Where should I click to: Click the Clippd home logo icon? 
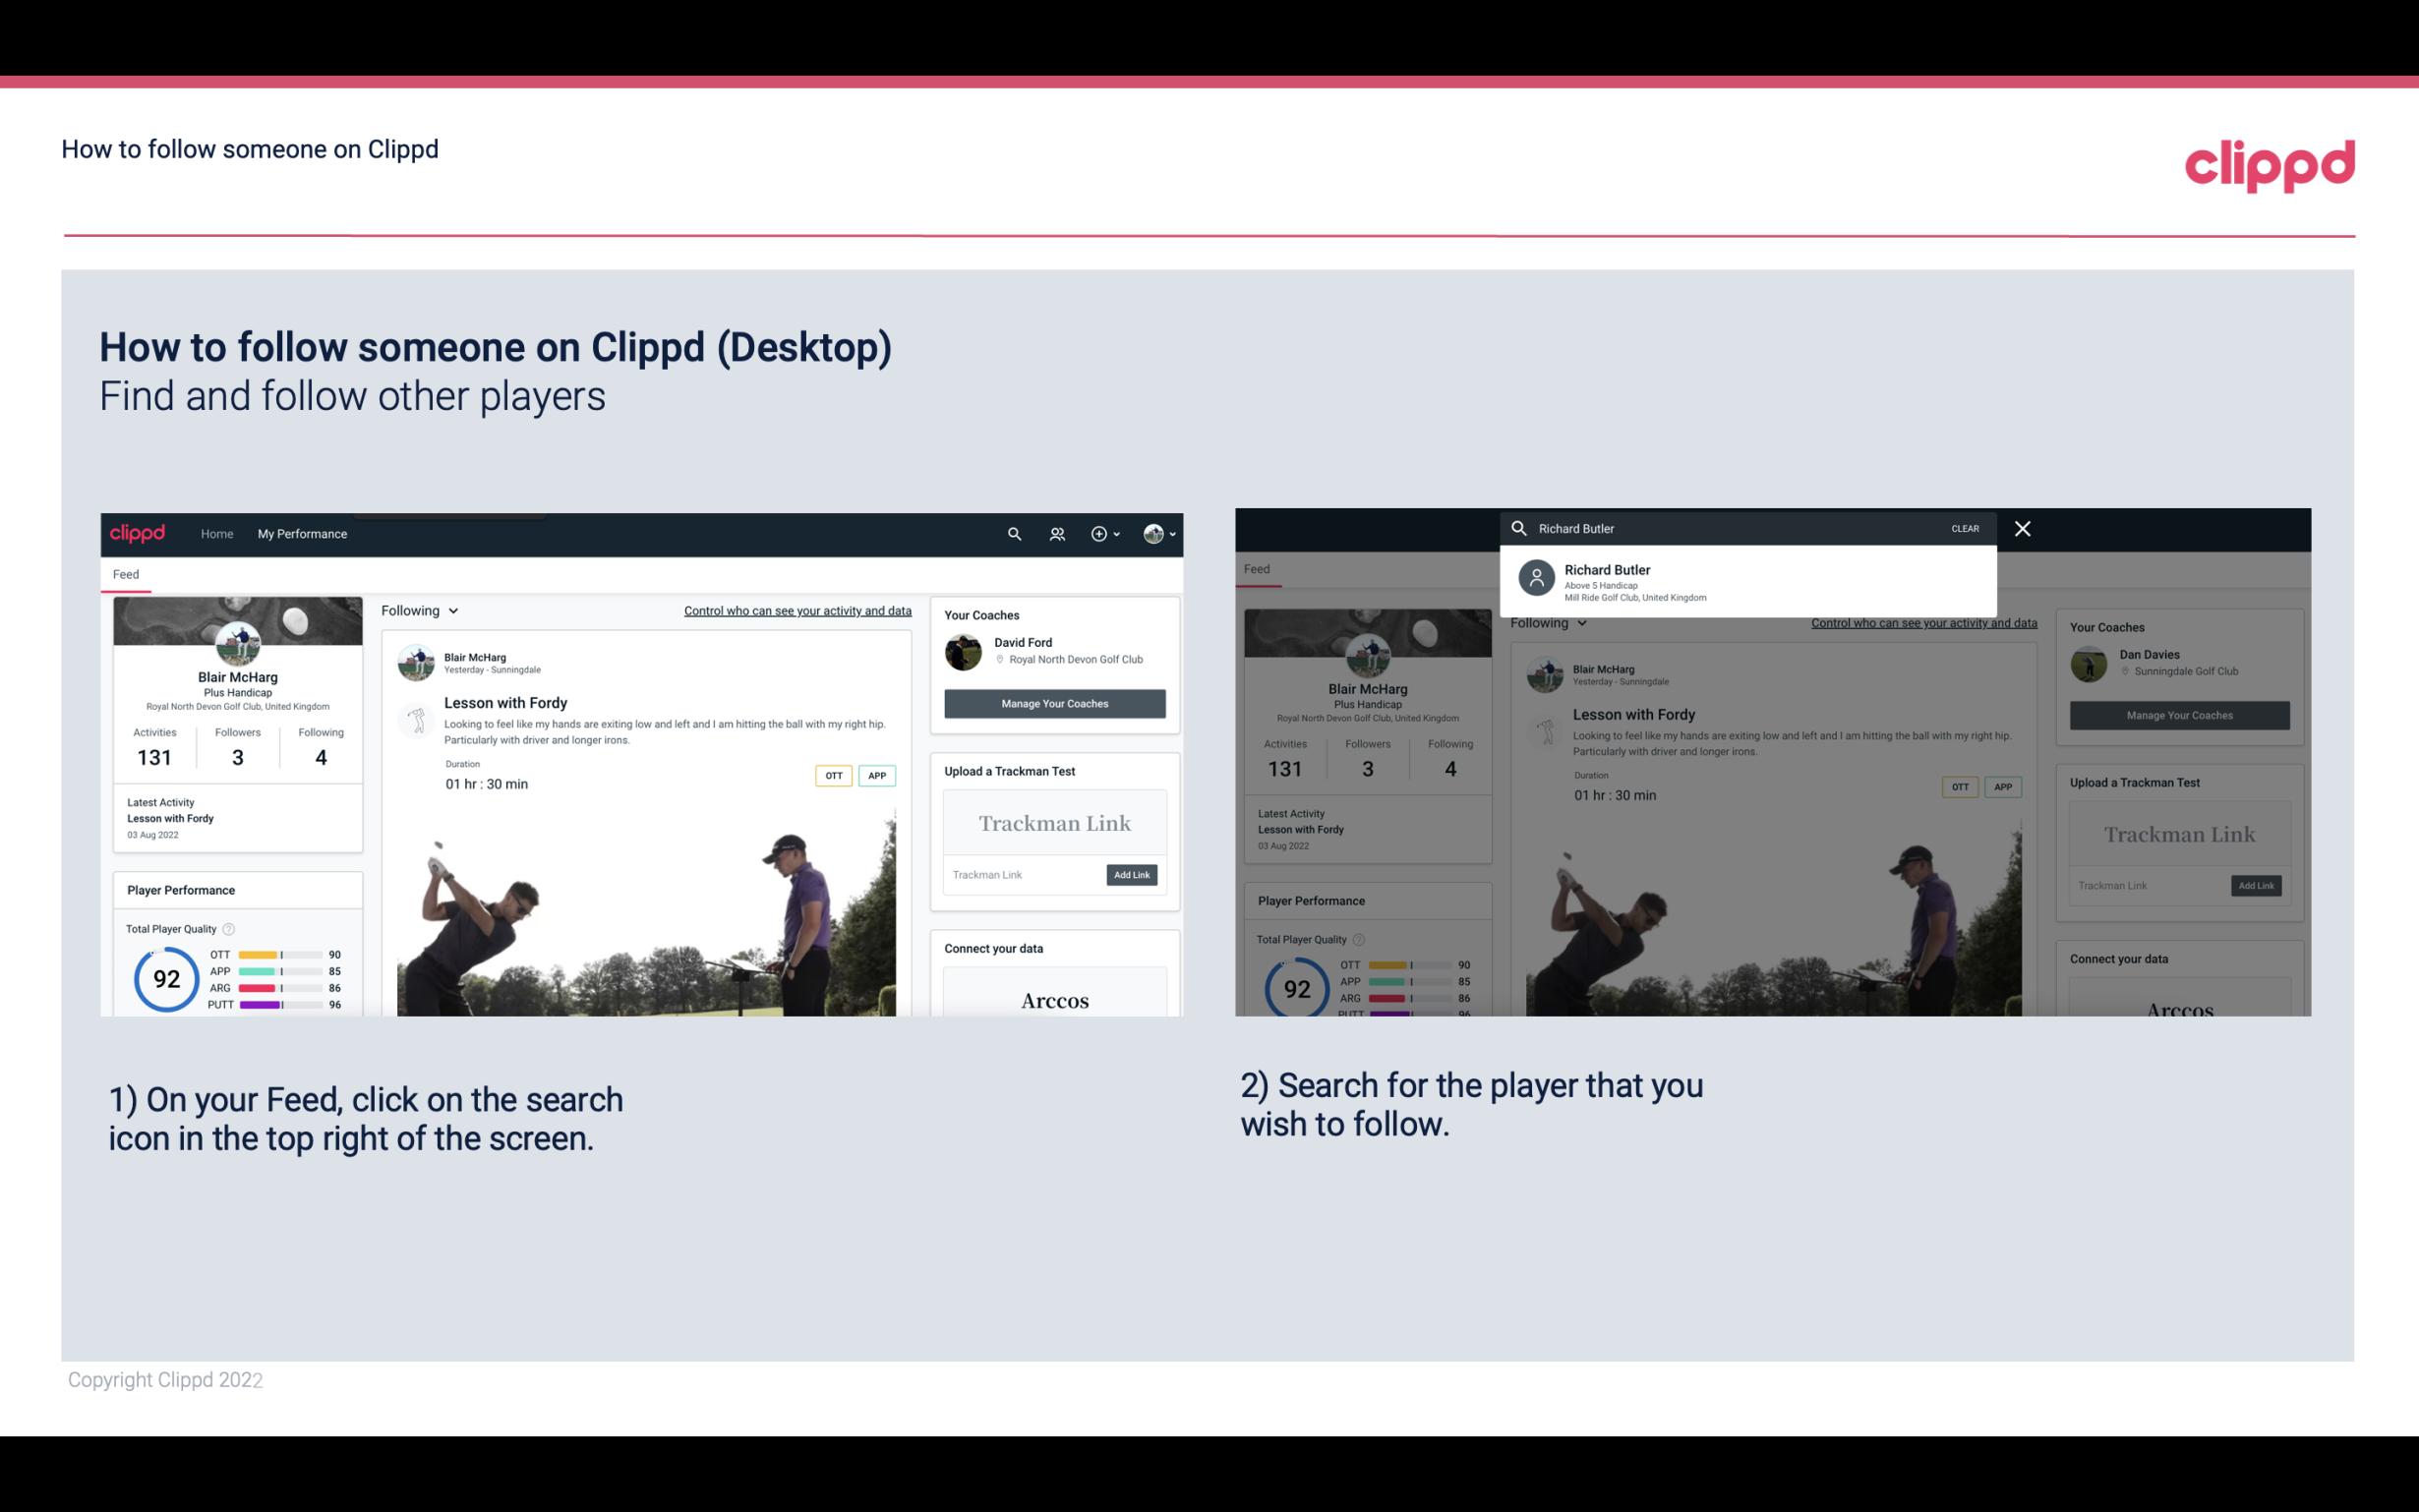[x=140, y=533]
